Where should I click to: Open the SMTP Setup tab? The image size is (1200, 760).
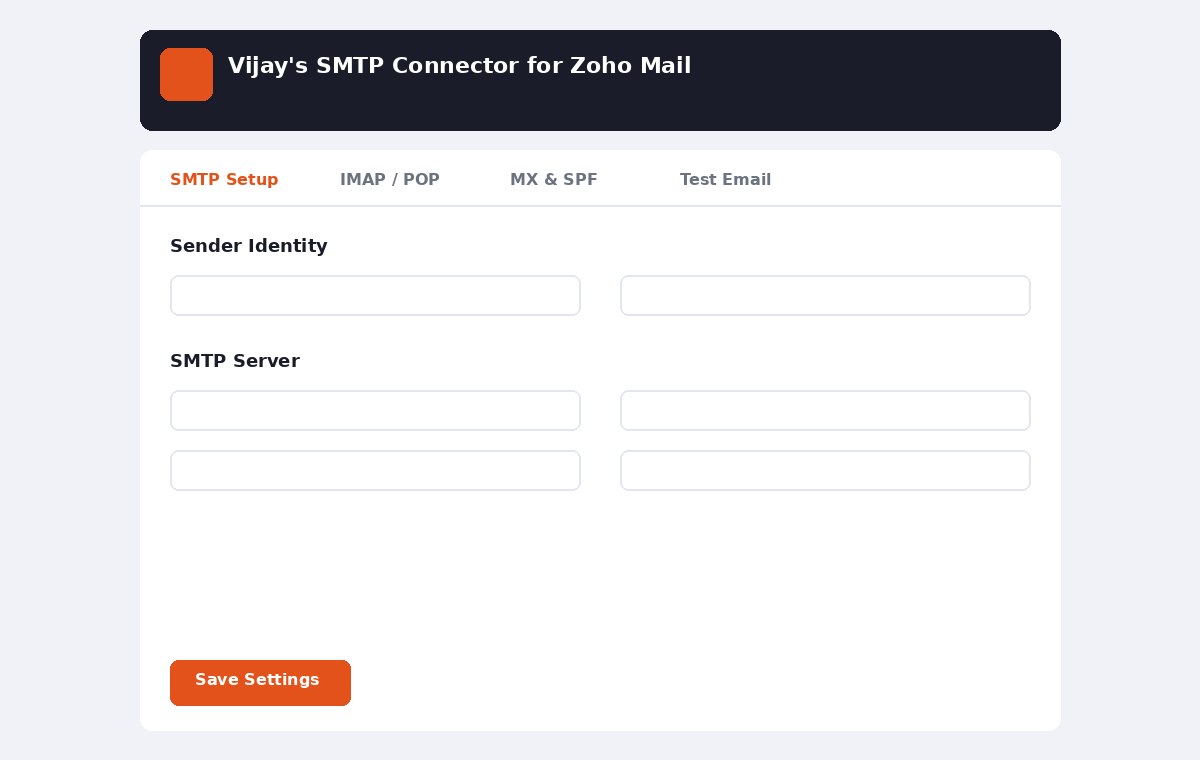pyautogui.click(x=224, y=180)
